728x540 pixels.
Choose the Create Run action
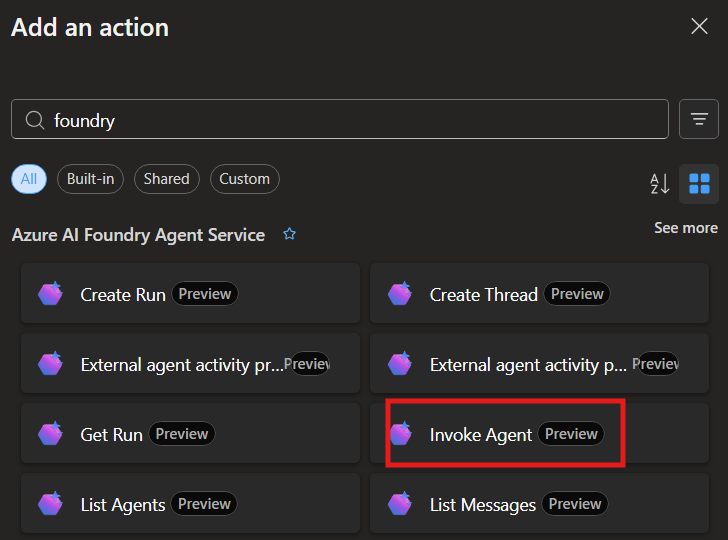pyautogui.click(x=190, y=293)
